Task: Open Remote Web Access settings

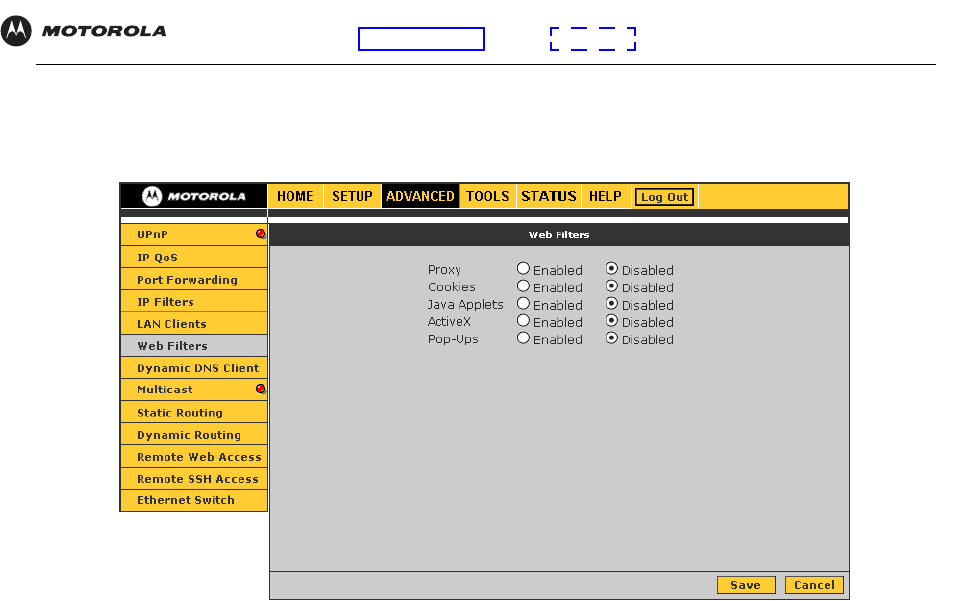Action: point(194,456)
